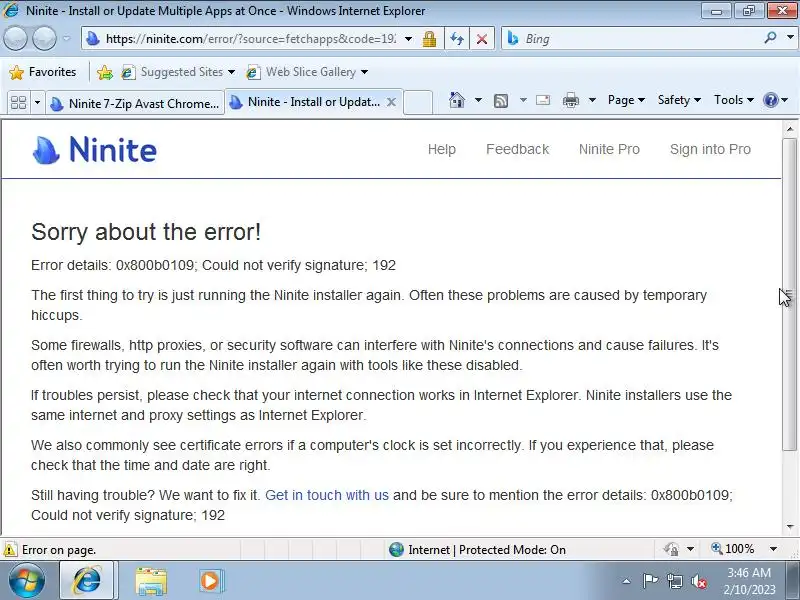
Task: Click the Home page icon
Action: (457, 100)
